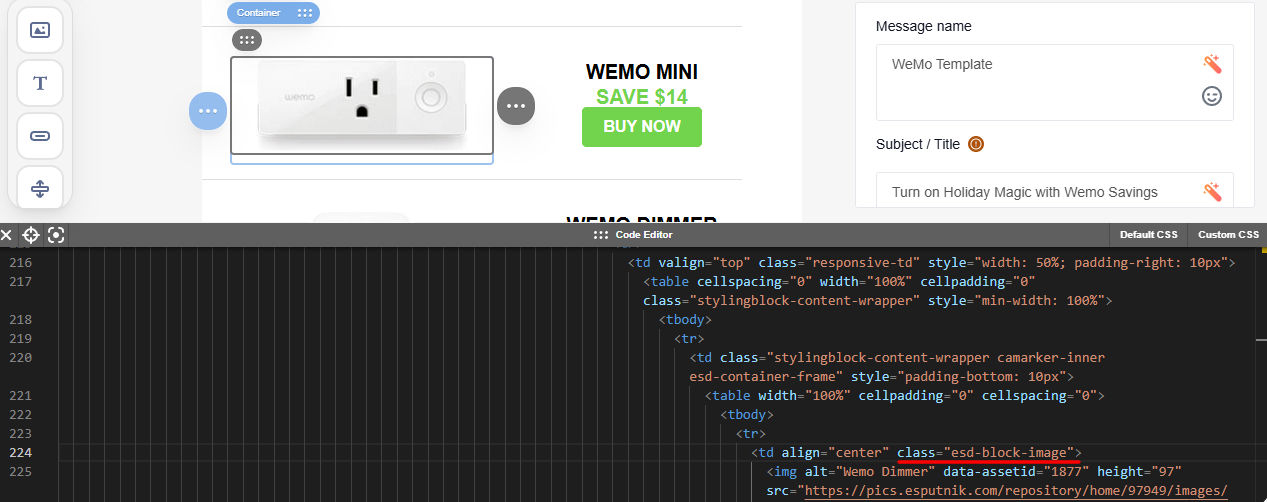Close the code editor with X icon
This screenshot has width=1267, height=502.
point(6,235)
